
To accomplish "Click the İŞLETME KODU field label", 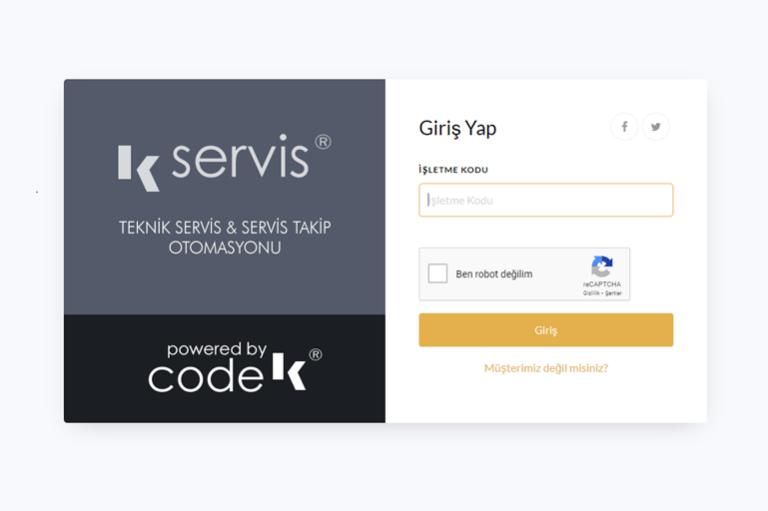I will click(453, 170).
